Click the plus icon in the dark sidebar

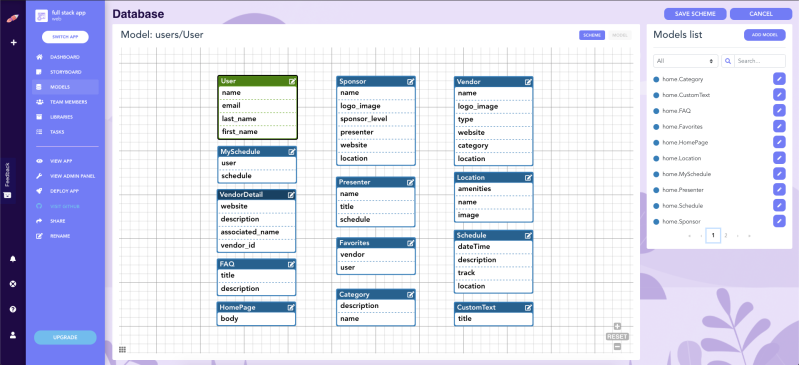[x=14, y=42]
